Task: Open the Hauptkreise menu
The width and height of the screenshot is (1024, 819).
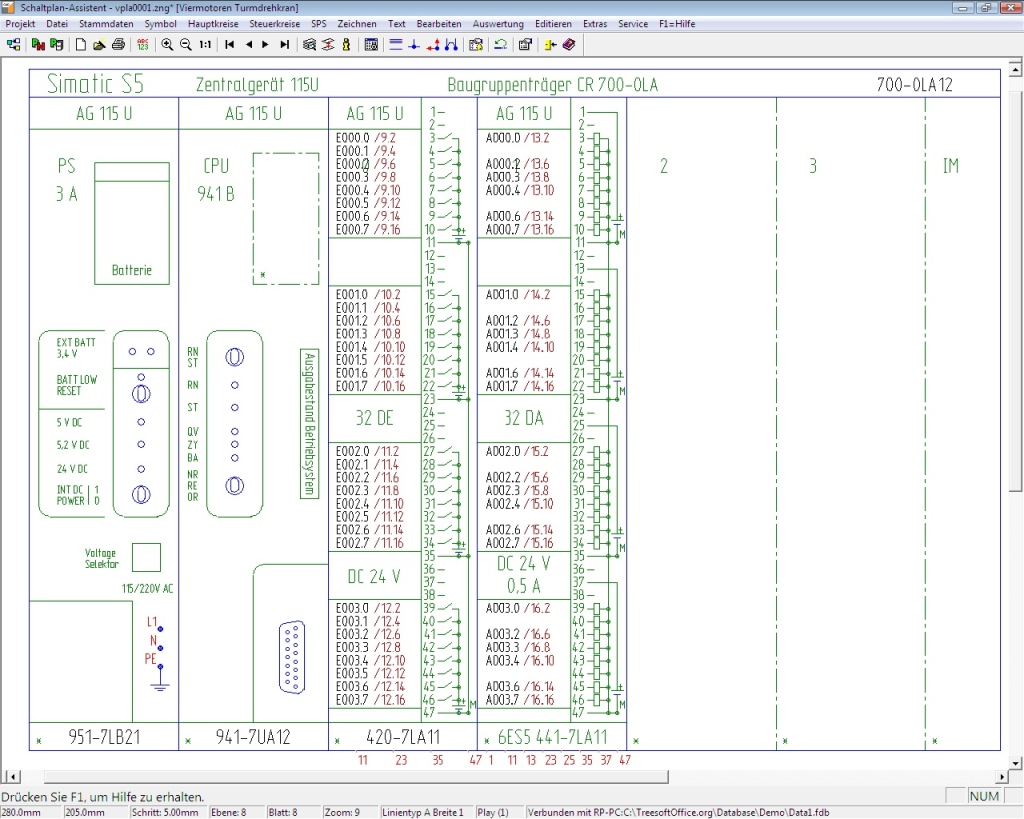Action: point(213,23)
